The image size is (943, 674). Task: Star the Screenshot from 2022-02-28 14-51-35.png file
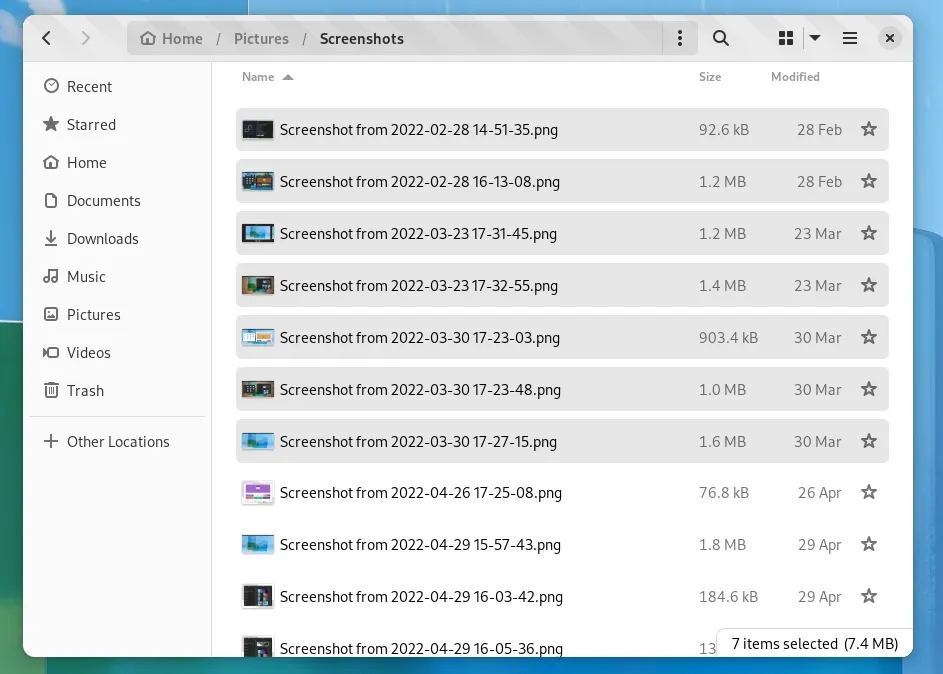pos(868,129)
